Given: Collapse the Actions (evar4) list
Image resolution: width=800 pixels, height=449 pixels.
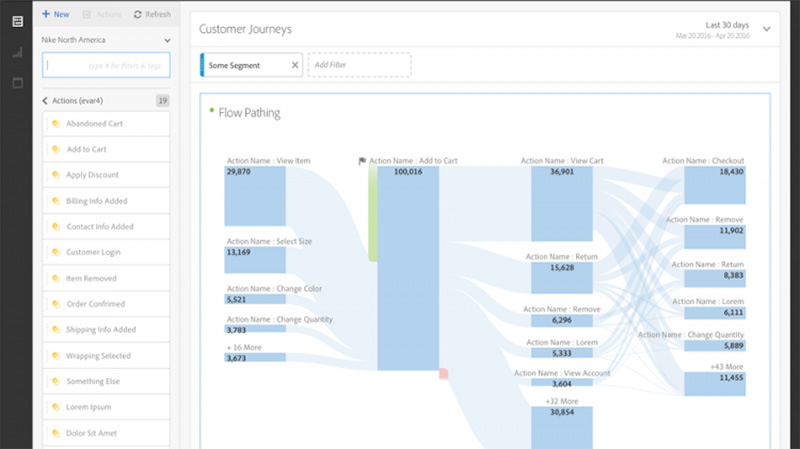Looking at the screenshot, I should coord(46,101).
